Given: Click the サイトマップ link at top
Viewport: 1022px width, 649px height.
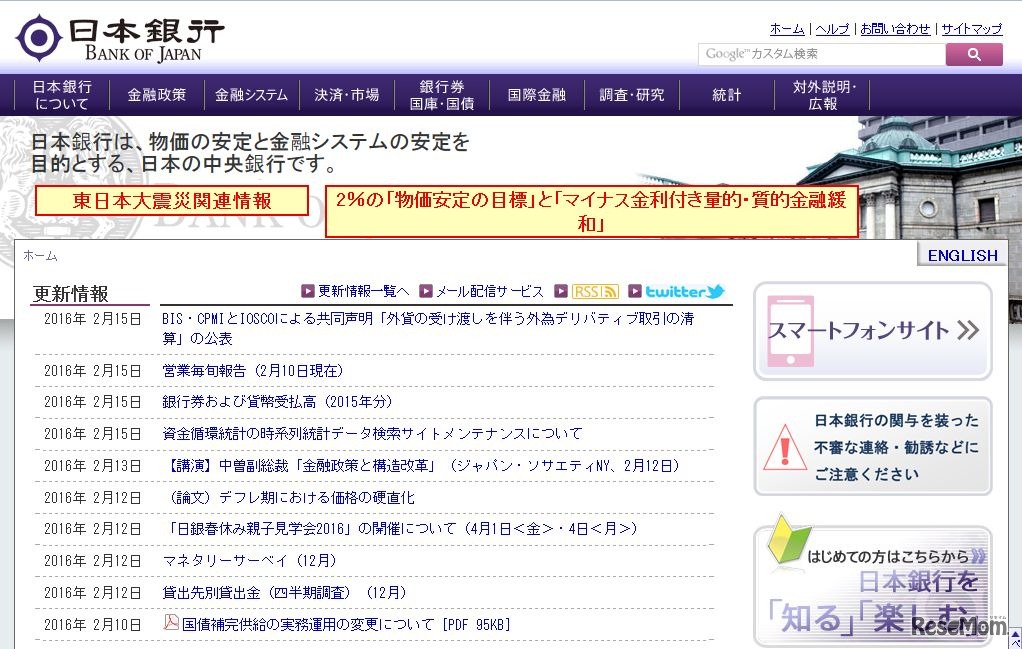Looking at the screenshot, I should tap(971, 29).
